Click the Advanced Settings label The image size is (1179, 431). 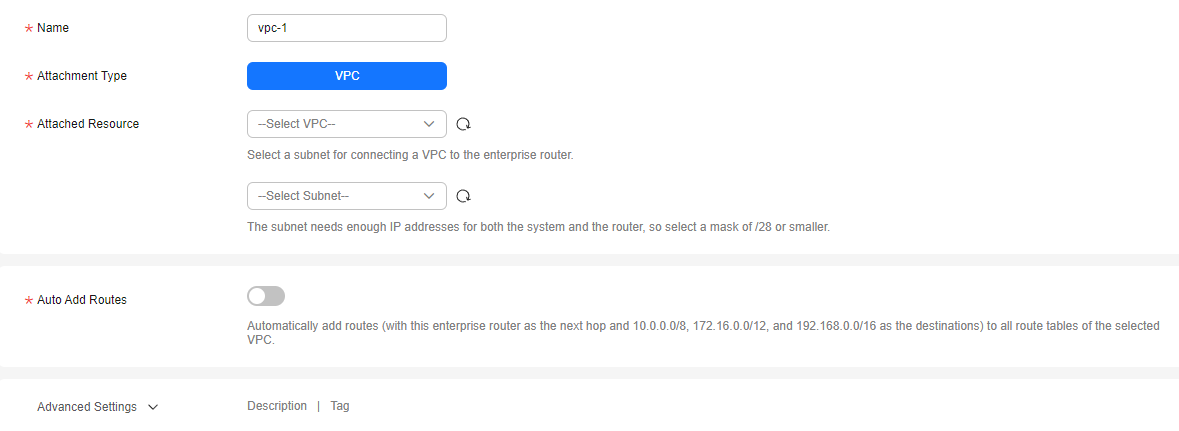pos(87,407)
